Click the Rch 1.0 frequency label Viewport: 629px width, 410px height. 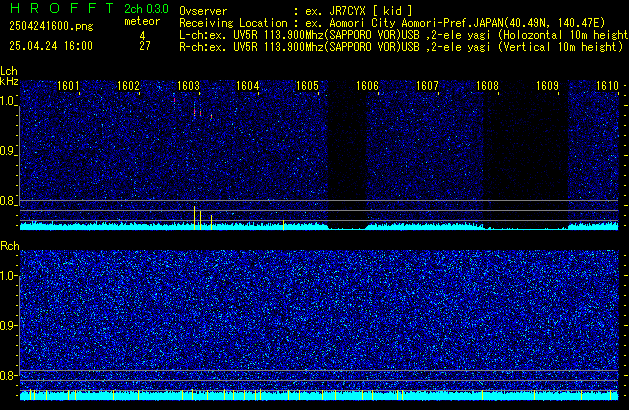(8, 276)
